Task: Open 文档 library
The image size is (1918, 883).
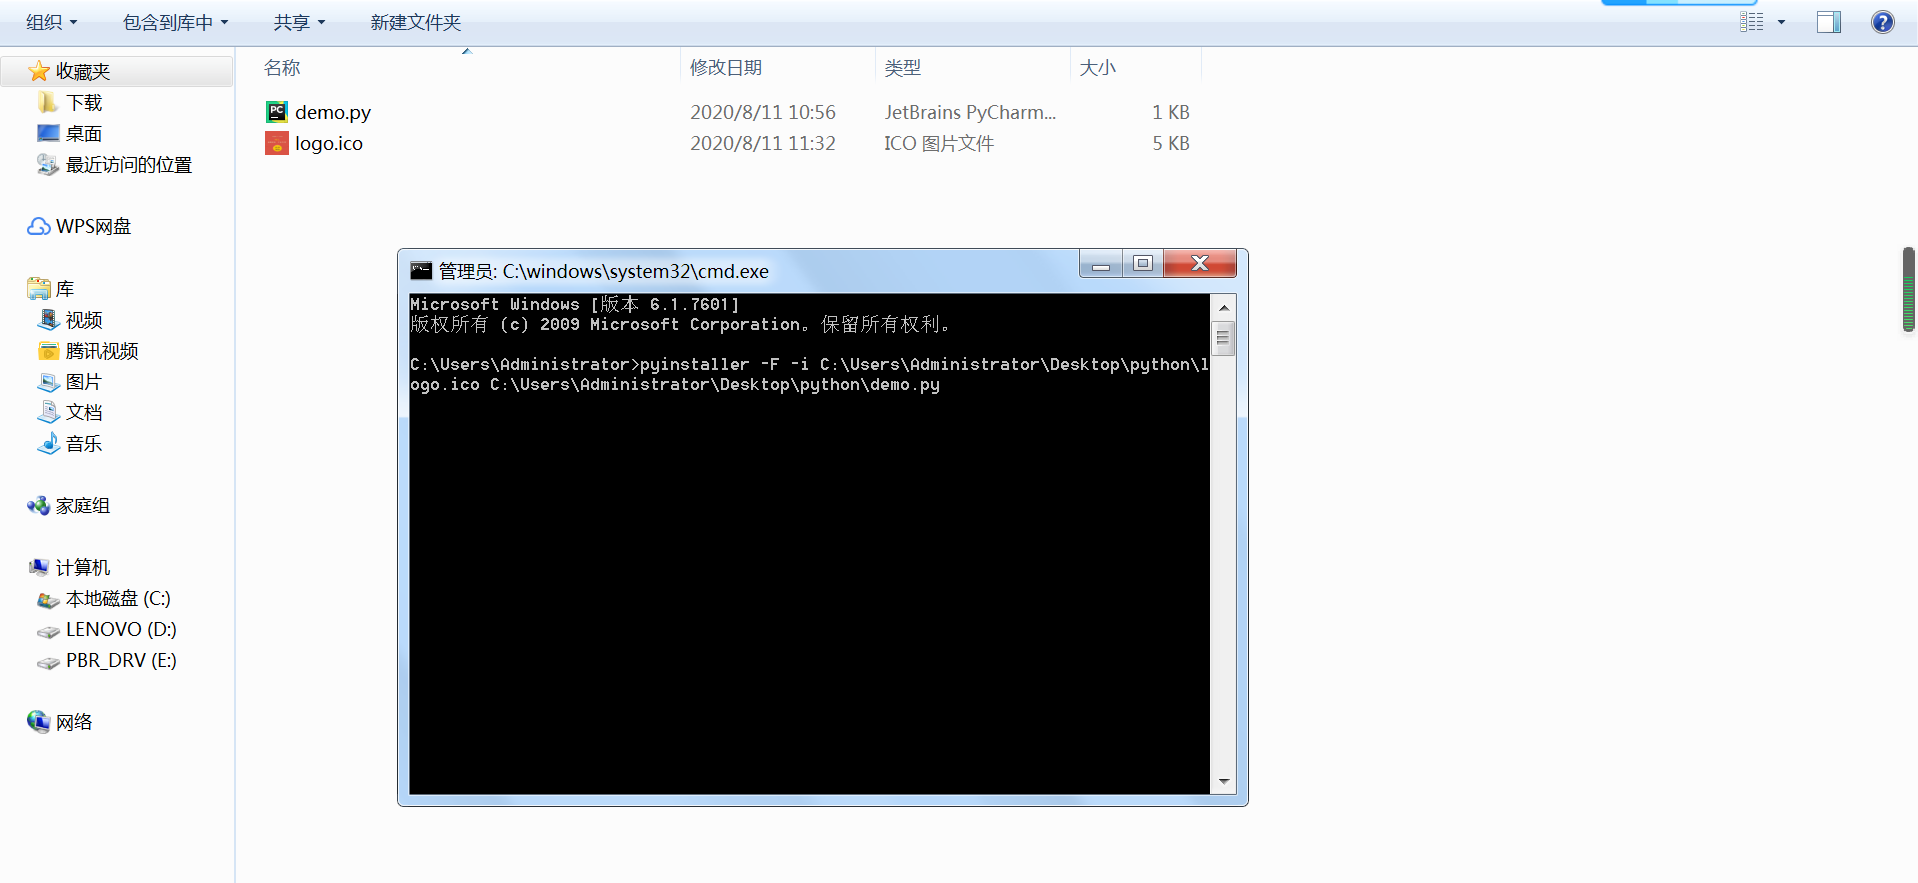Action: pyautogui.click(x=84, y=412)
